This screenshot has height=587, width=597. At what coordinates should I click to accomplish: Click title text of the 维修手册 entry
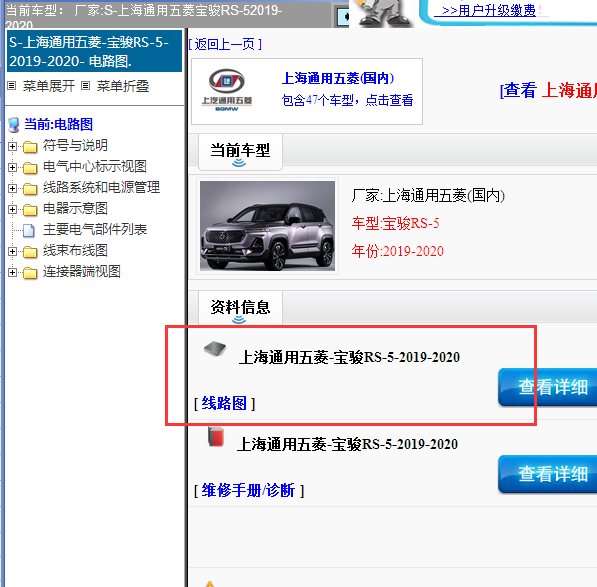347,444
